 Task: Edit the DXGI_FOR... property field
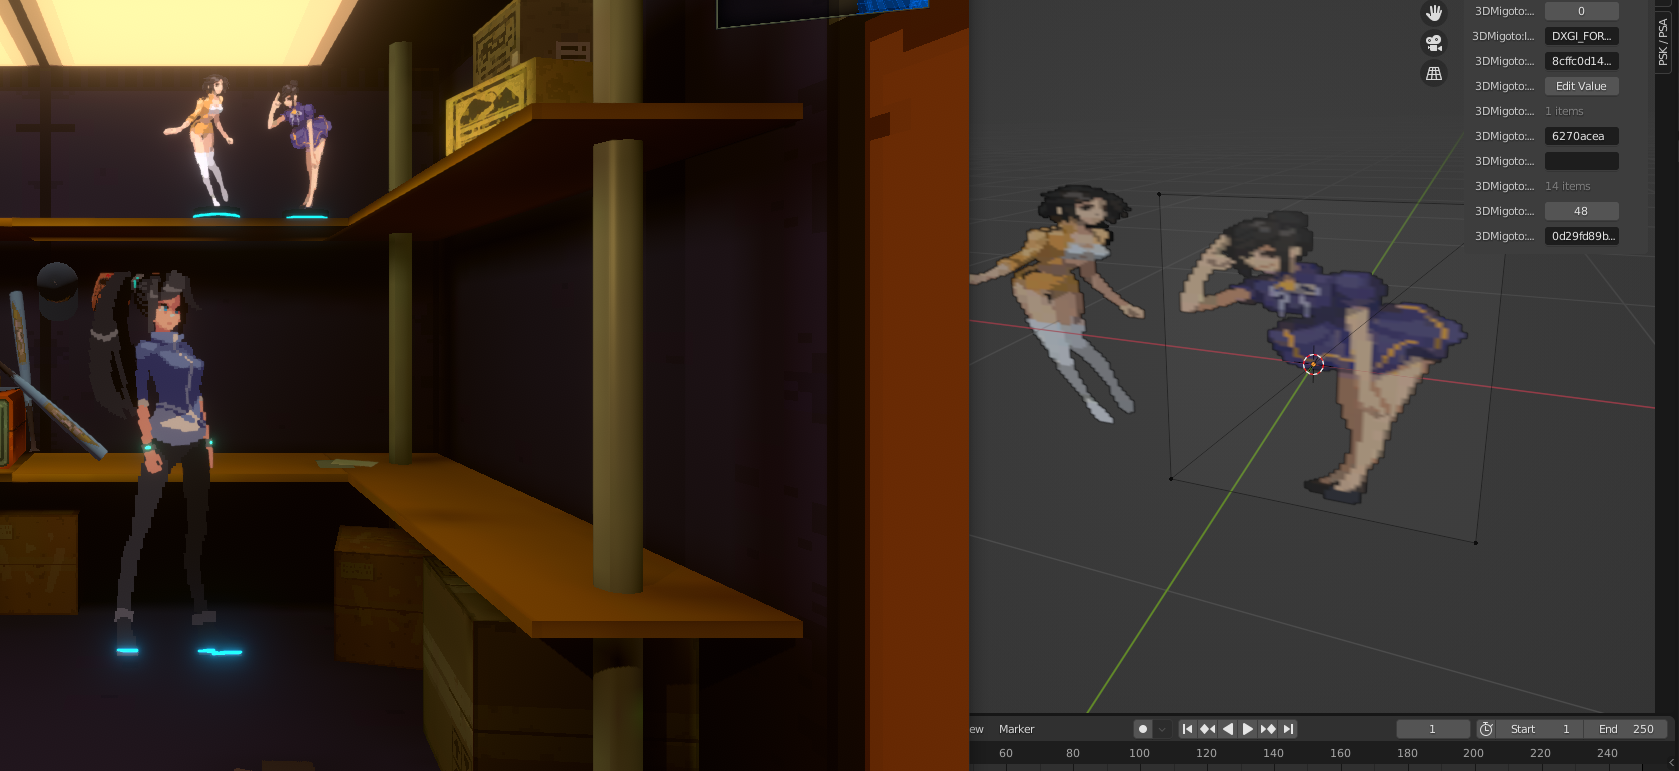pos(1581,36)
